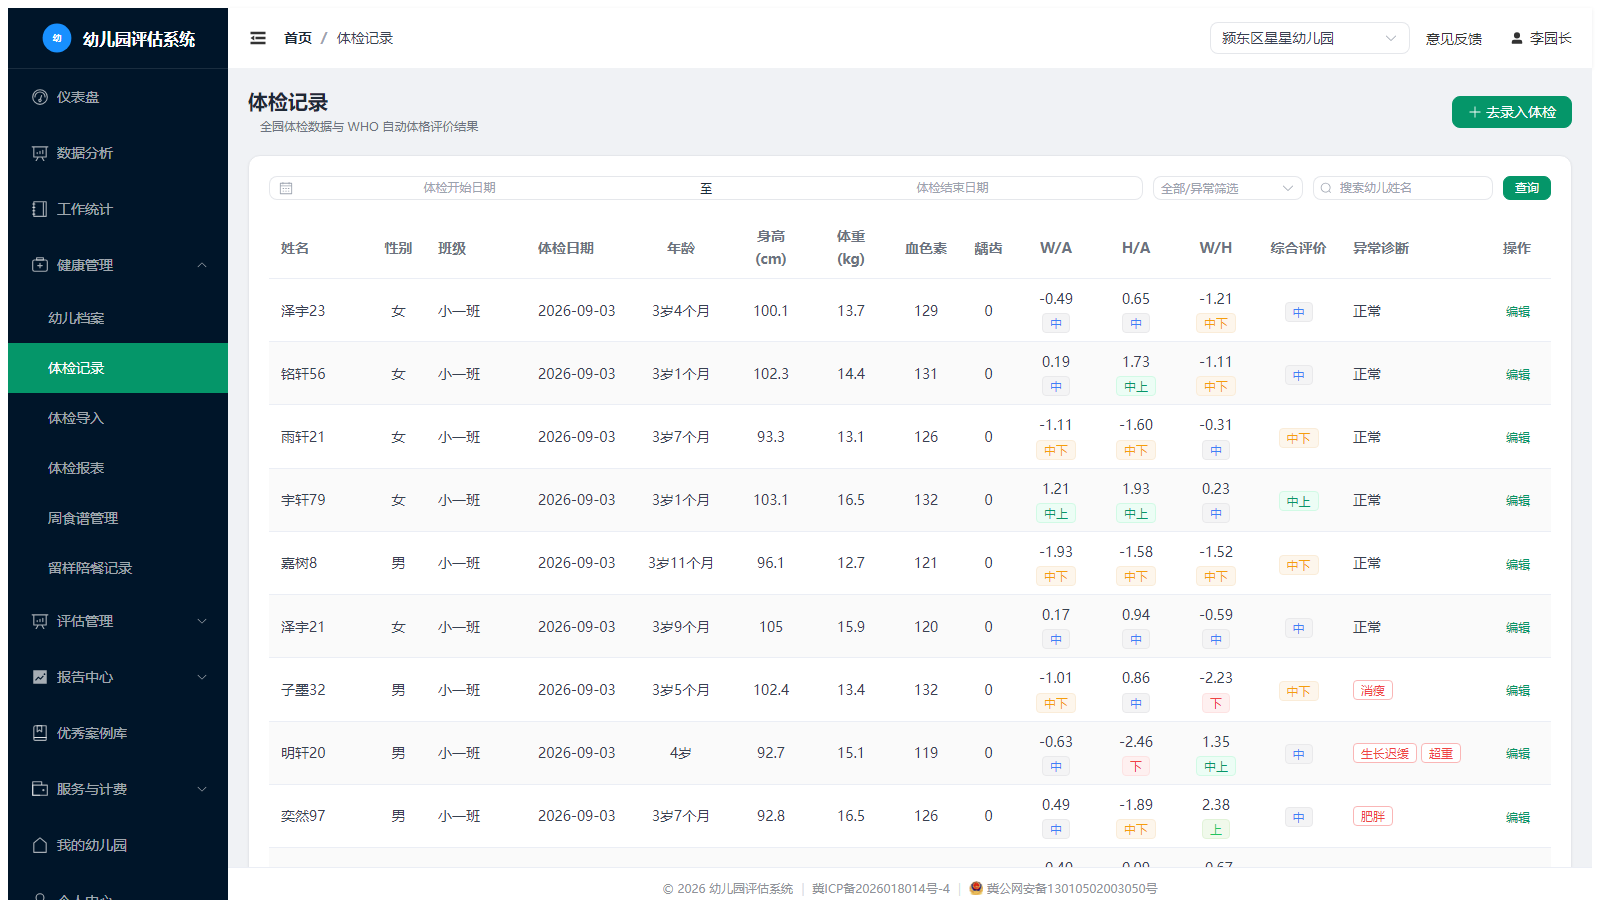Image resolution: width=1600 pixels, height=900 pixels.
Task: Click the 健康管理 first-aid icon
Action: [40, 265]
